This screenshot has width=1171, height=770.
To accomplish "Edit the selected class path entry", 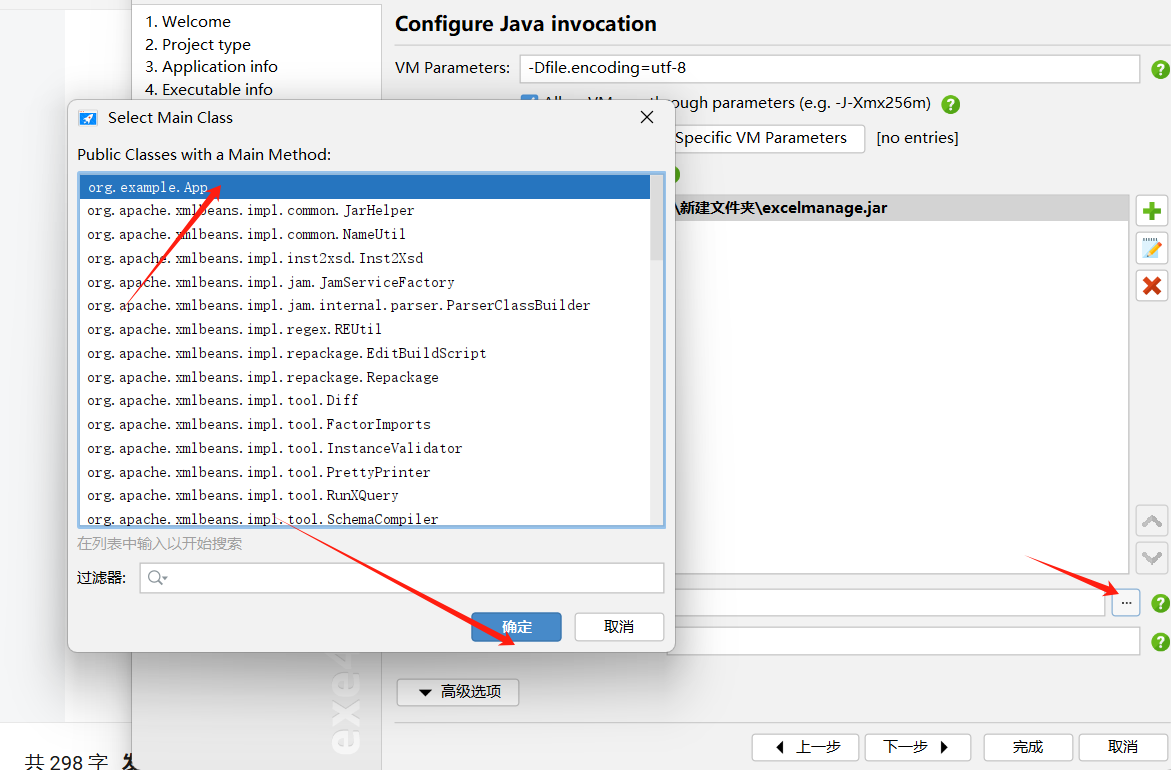I will [1152, 249].
